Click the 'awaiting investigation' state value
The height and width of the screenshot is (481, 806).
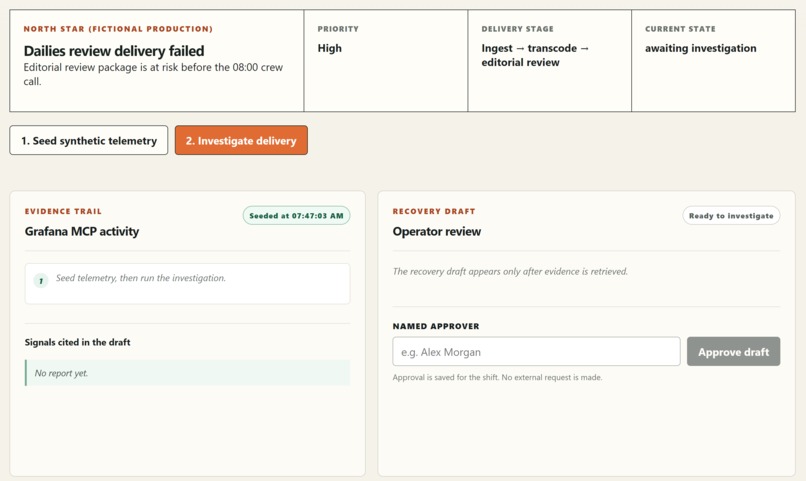[701, 48]
